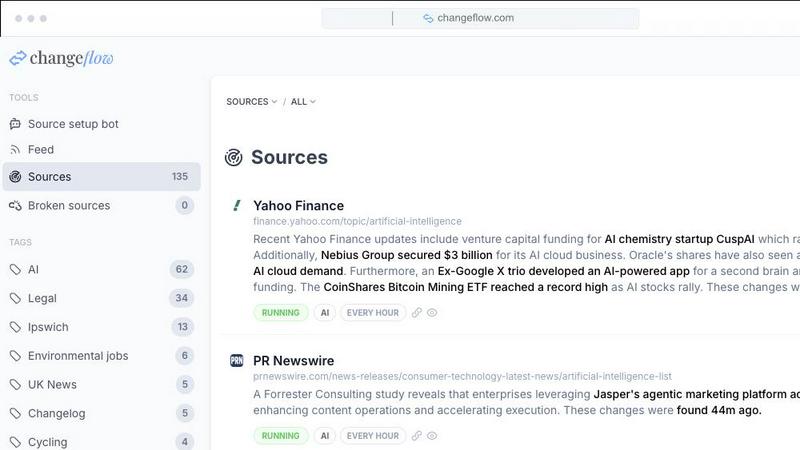The height and width of the screenshot is (450, 800).
Task: Click 'Nebius Group secured $3 billion' text
Action: pyautogui.click(x=407, y=255)
